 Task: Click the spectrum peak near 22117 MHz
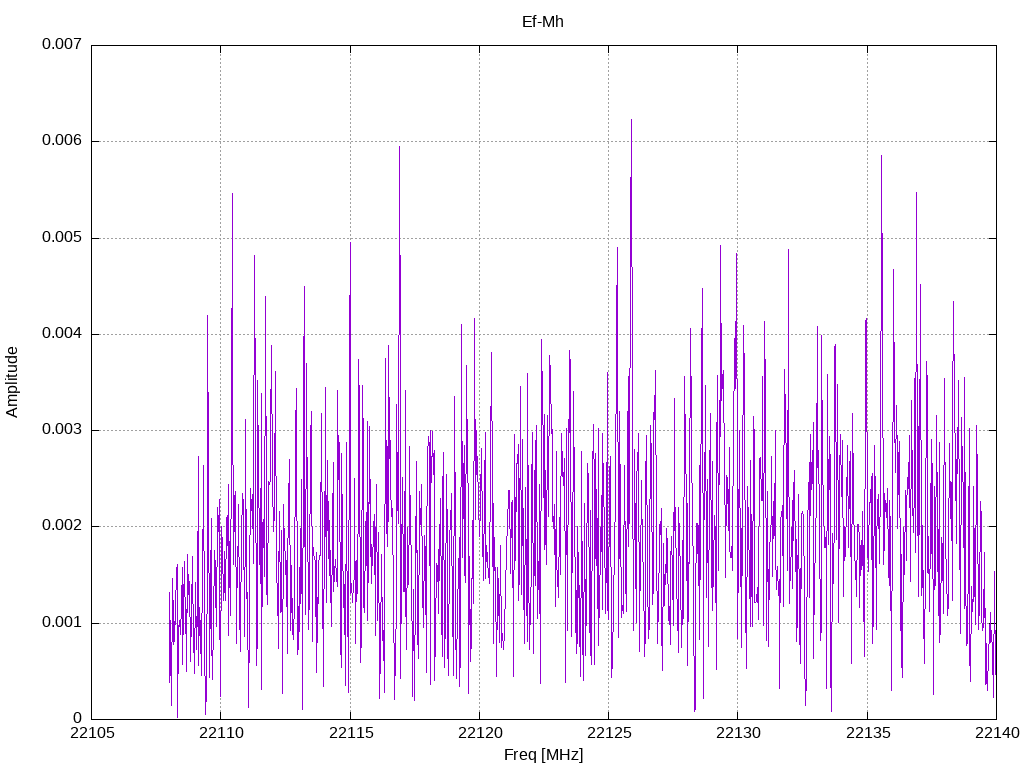coord(400,147)
